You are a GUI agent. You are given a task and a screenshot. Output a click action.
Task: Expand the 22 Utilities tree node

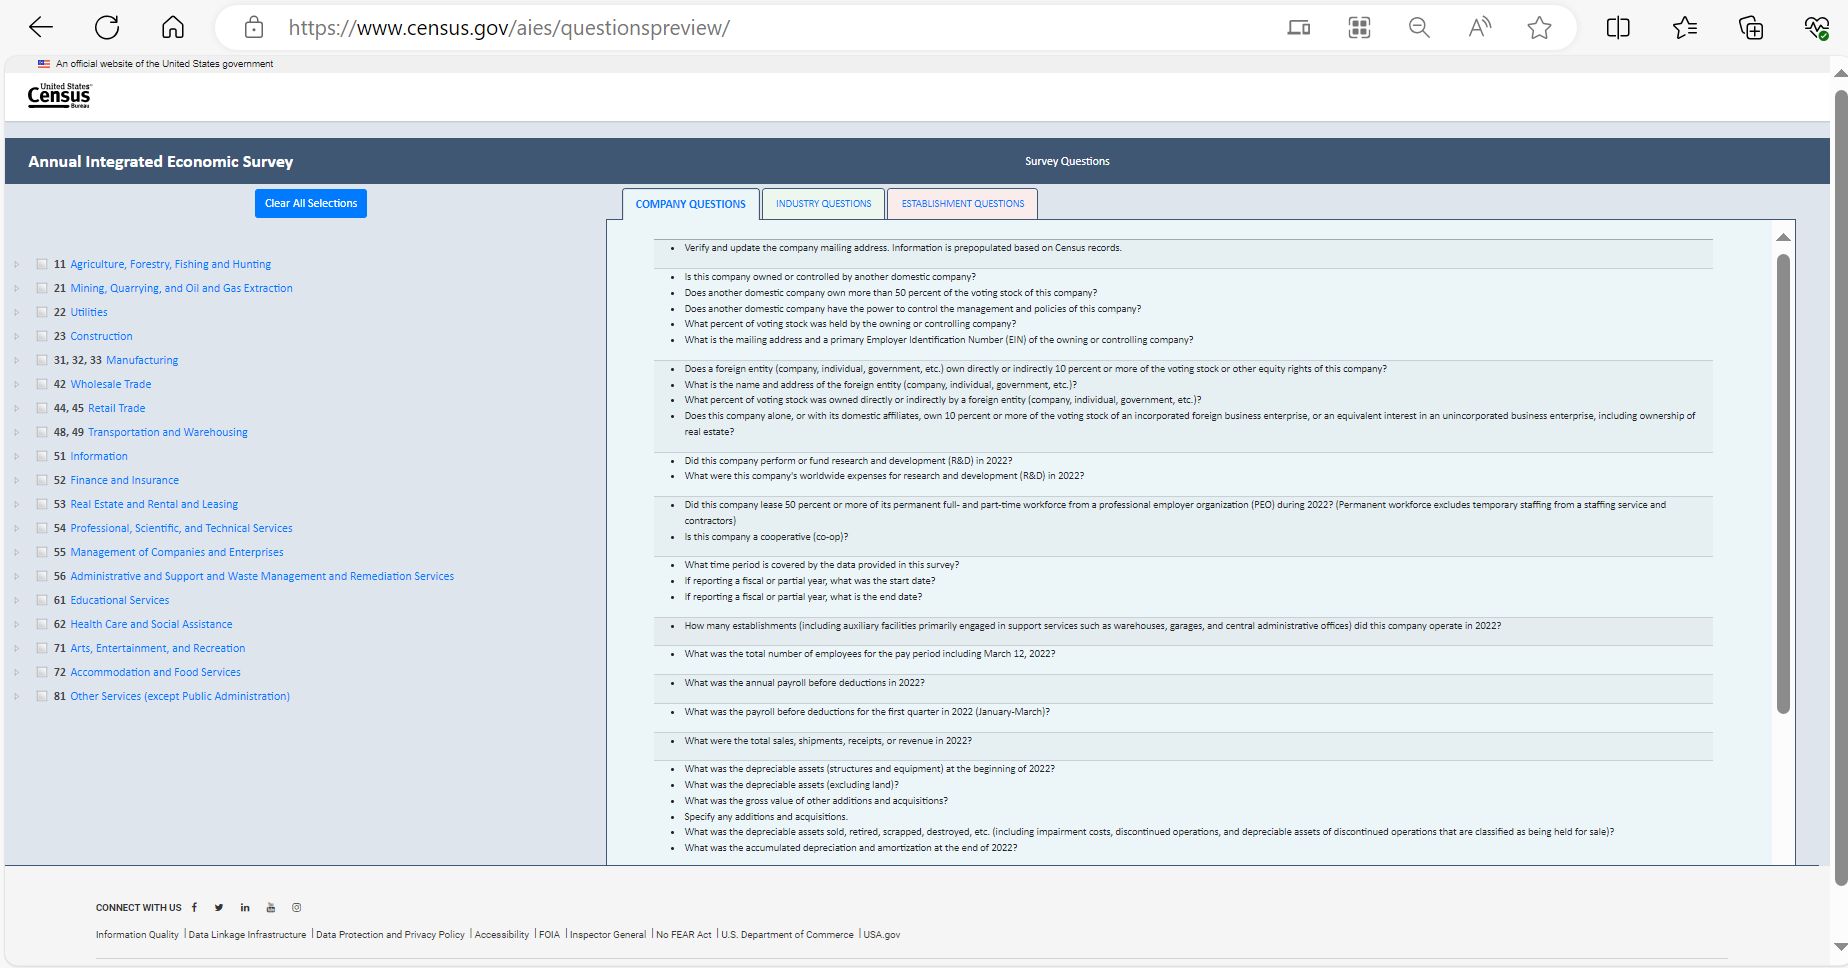pos(17,313)
